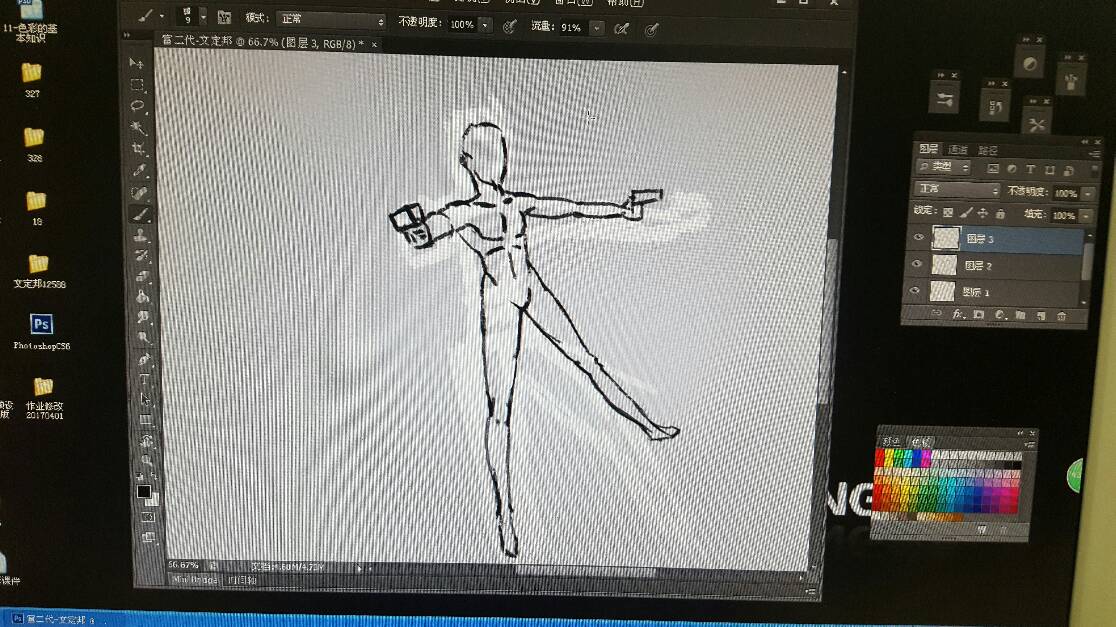Viewport: 1116px width, 627px height.
Task: Select the Clone Stamp tool
Action: 141,235
